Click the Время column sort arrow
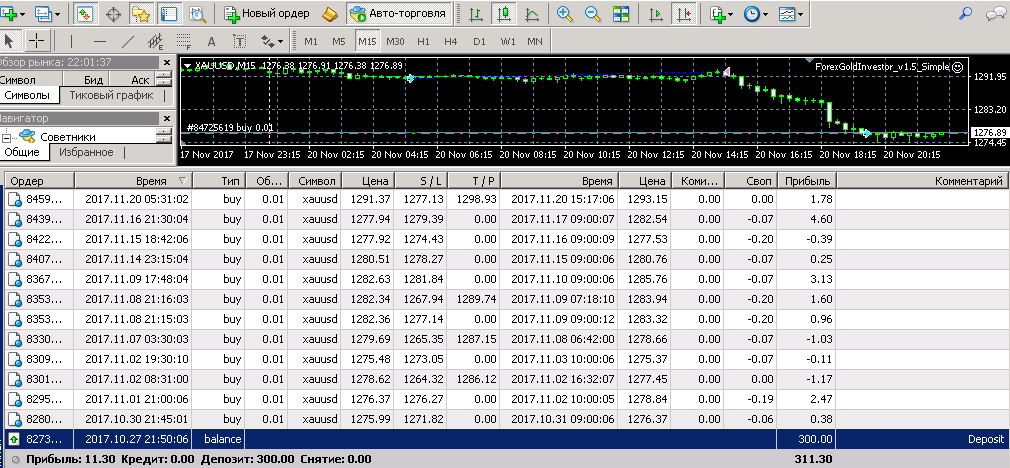The image size is (1010, 468). [x=183, y=182]
